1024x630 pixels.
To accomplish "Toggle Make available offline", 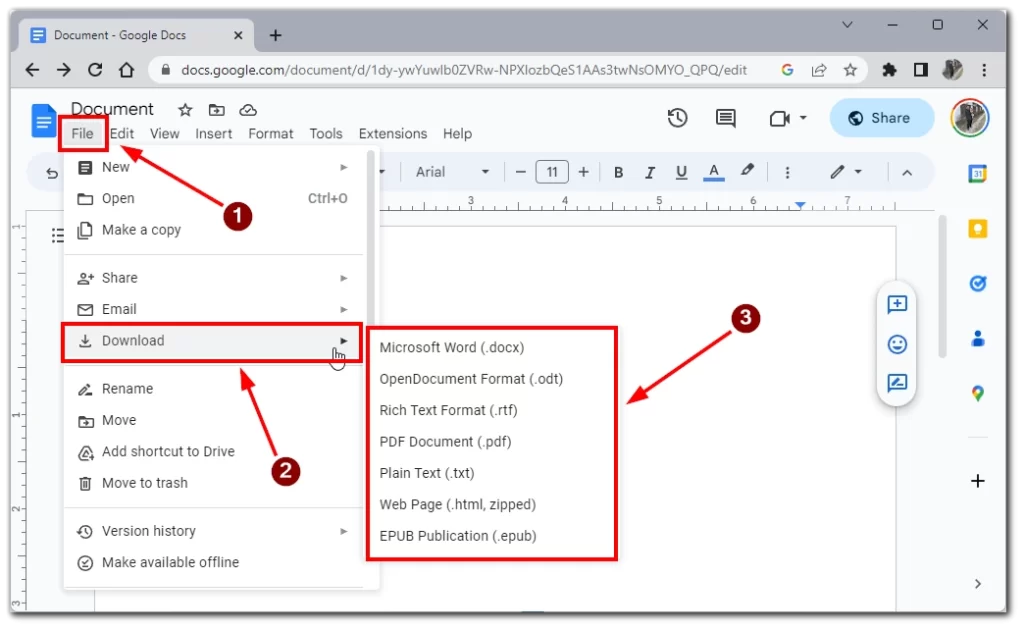I will coord(214,563).
